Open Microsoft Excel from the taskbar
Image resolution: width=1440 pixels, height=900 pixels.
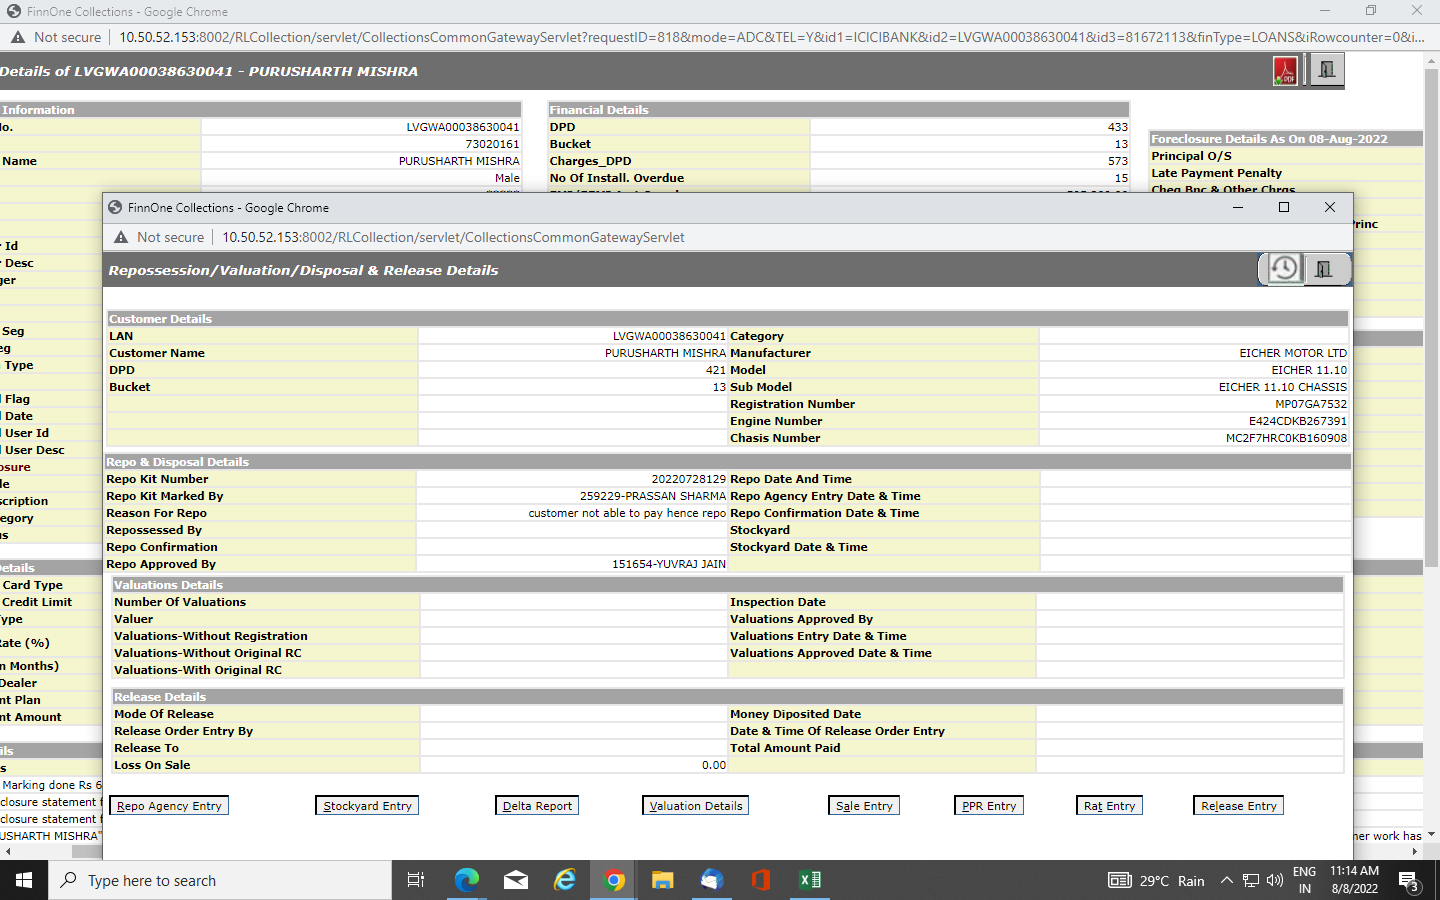[810, 880]
